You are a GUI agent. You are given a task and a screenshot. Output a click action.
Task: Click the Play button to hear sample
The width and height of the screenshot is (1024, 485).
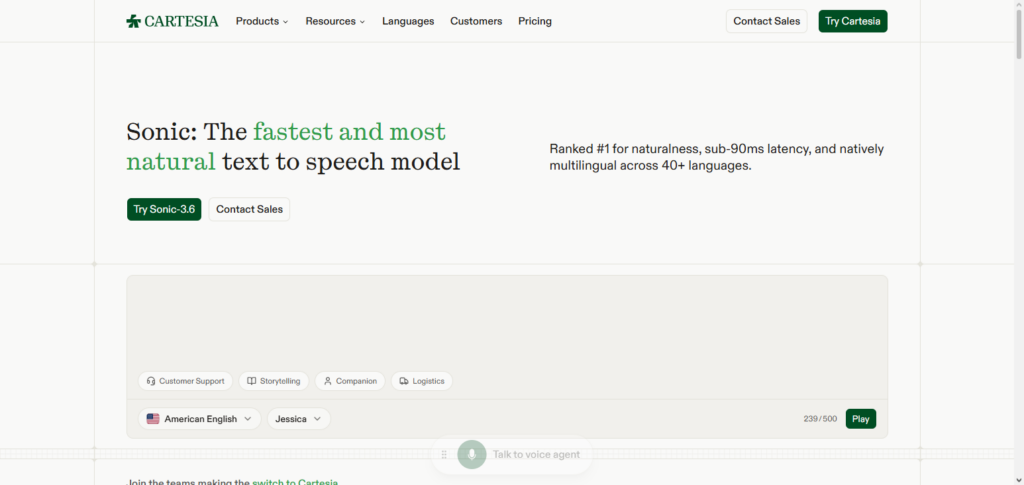tap(861, 419)
